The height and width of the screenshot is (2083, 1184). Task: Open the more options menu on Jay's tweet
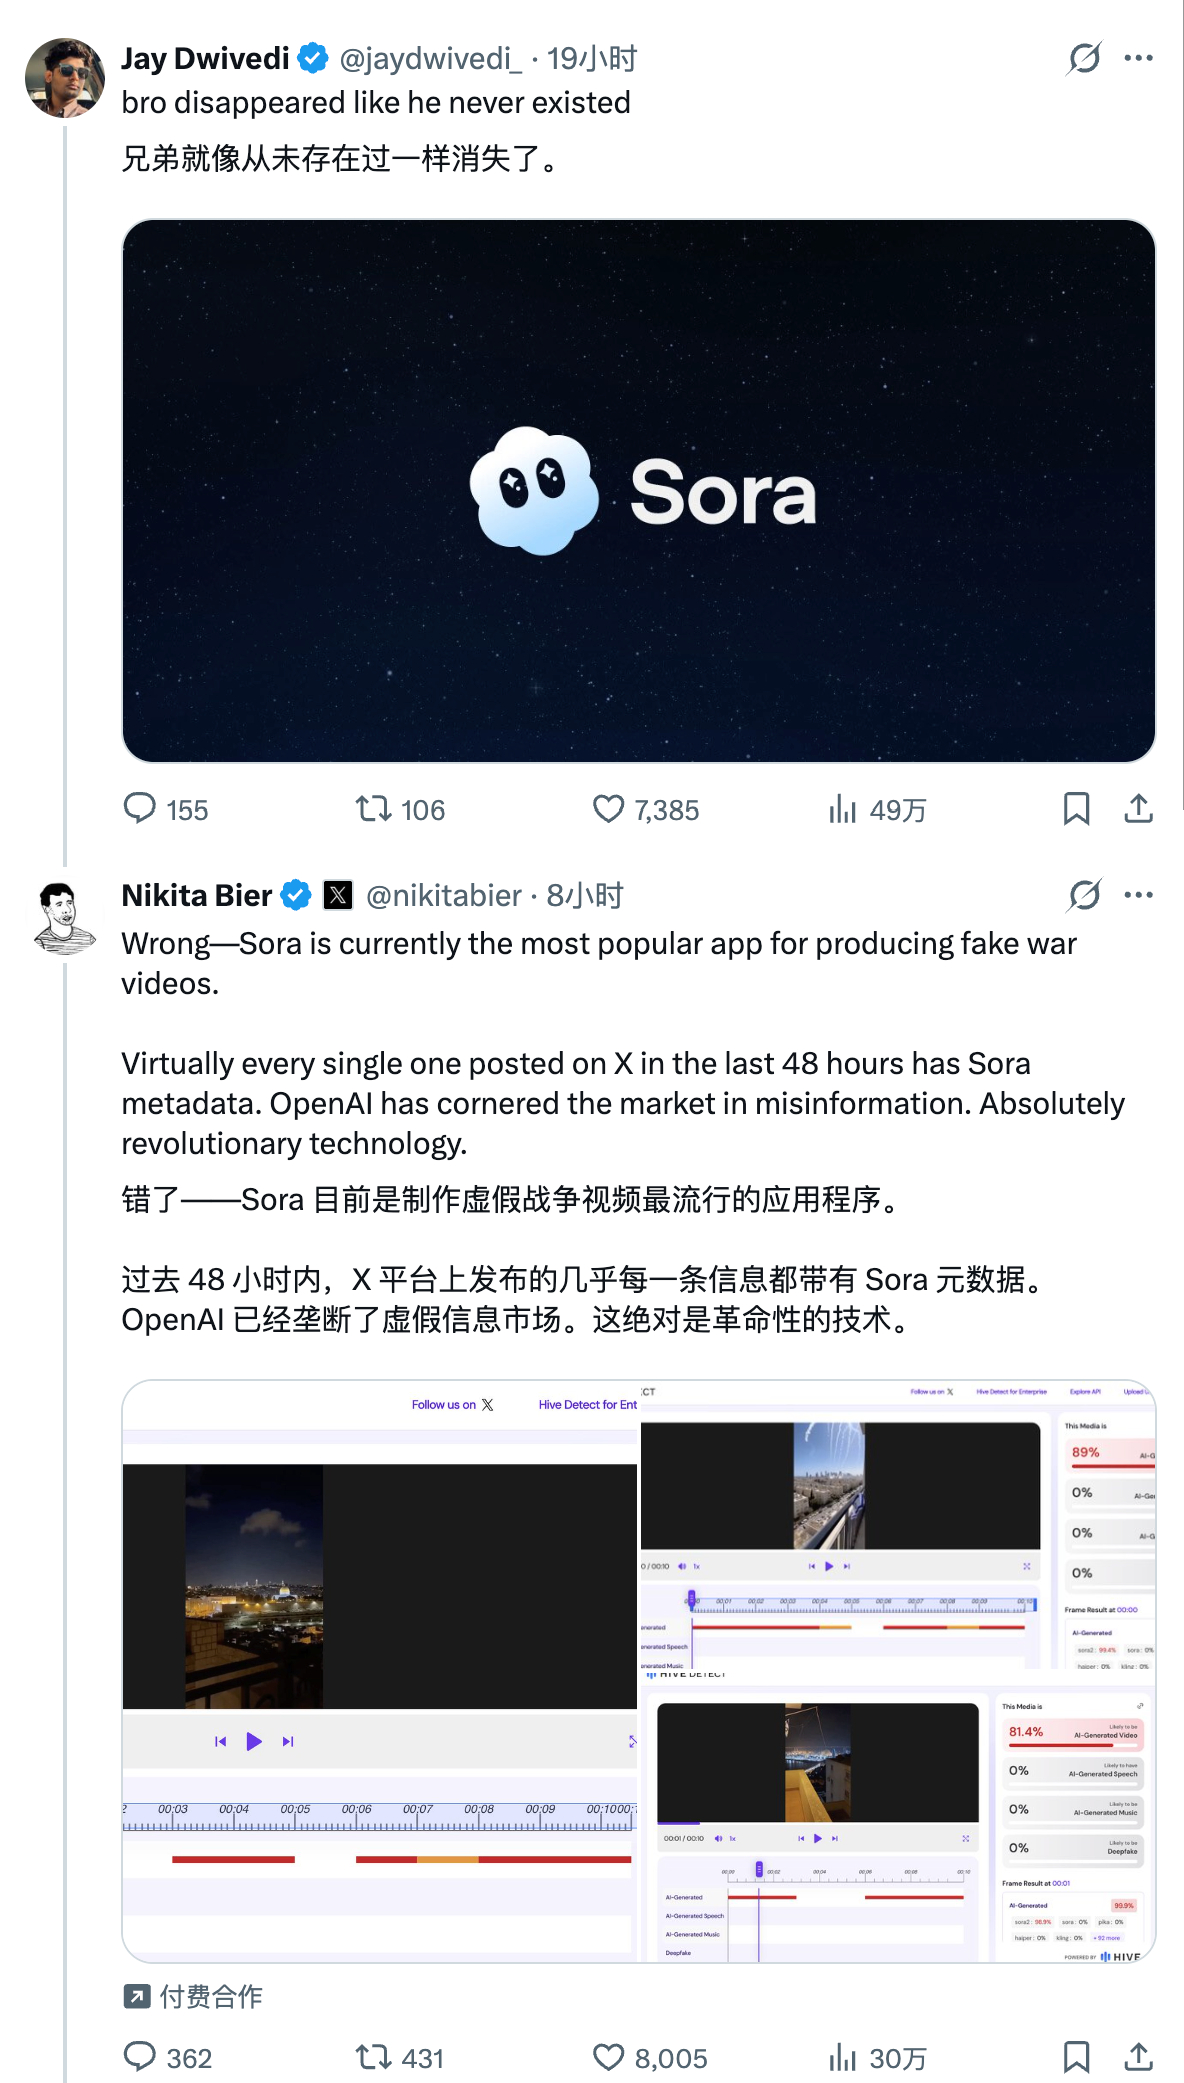(1140, 58)
